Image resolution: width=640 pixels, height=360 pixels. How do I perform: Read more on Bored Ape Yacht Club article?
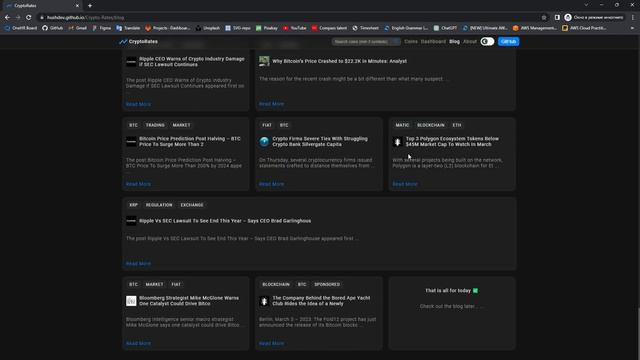pyautogui.click(x=271, y=343)
